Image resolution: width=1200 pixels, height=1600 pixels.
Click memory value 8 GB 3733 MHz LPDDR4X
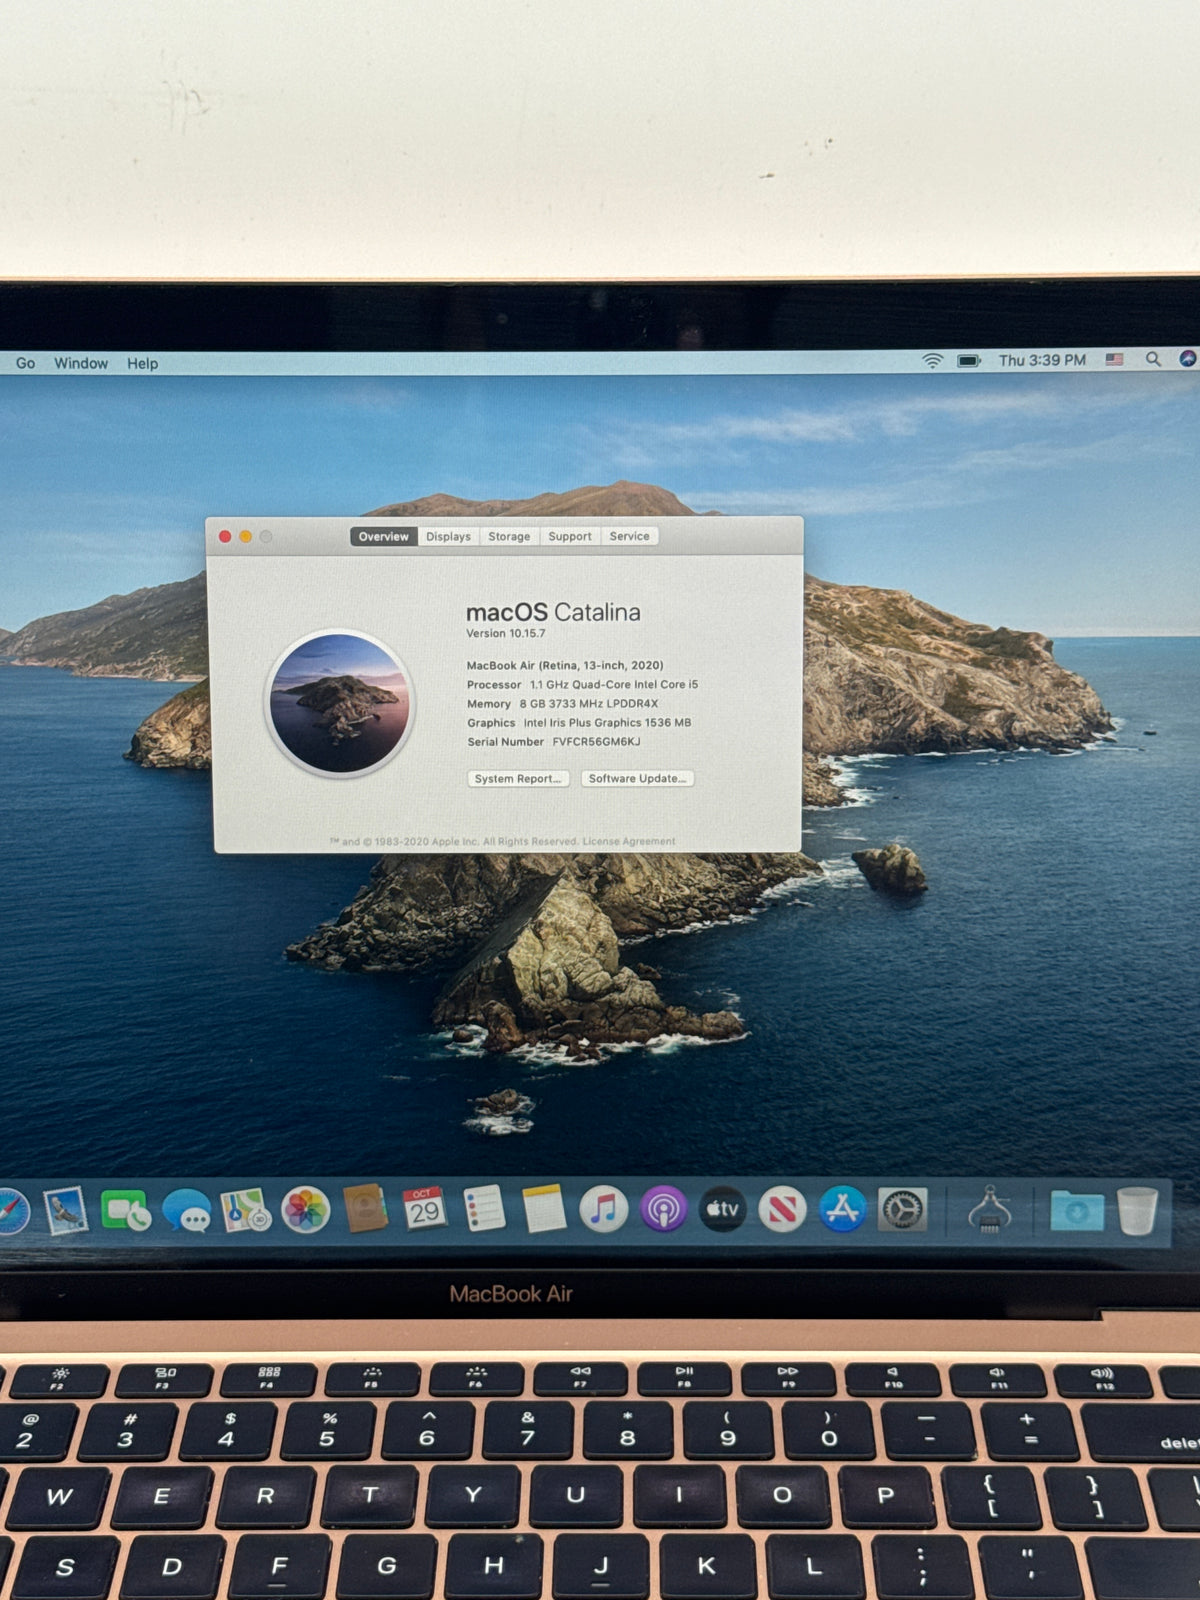tap(588, 703)
